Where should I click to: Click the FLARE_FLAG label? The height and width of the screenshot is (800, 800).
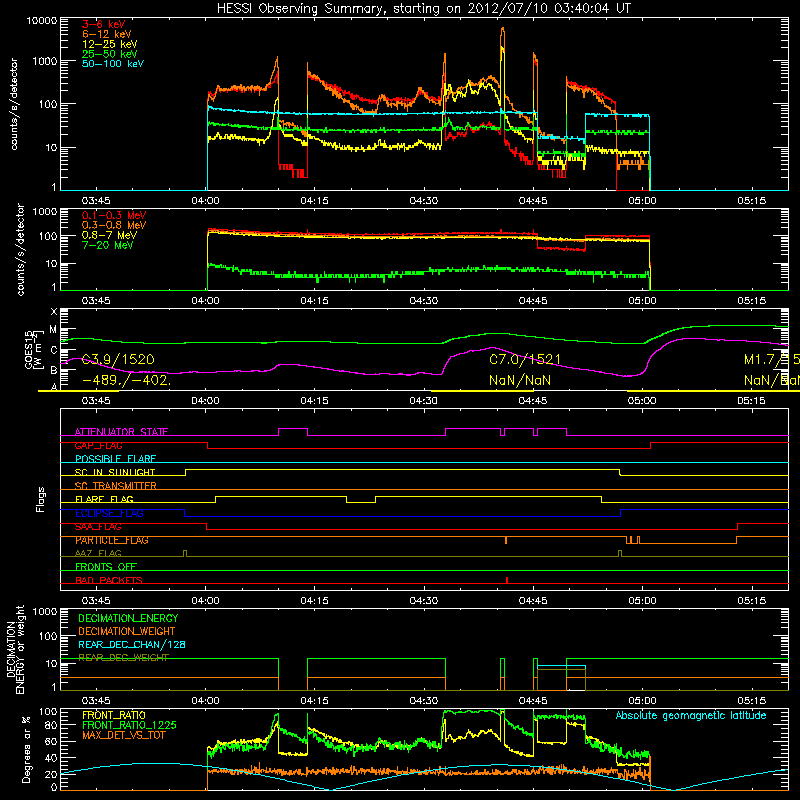(104, 499)
